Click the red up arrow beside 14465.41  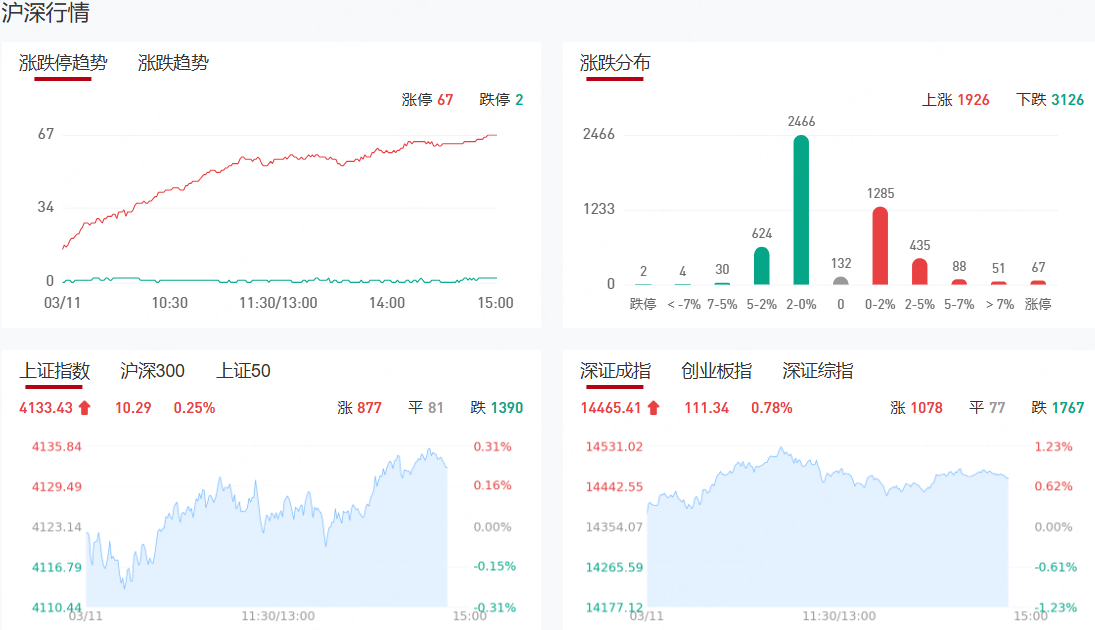tap(653, 408)
